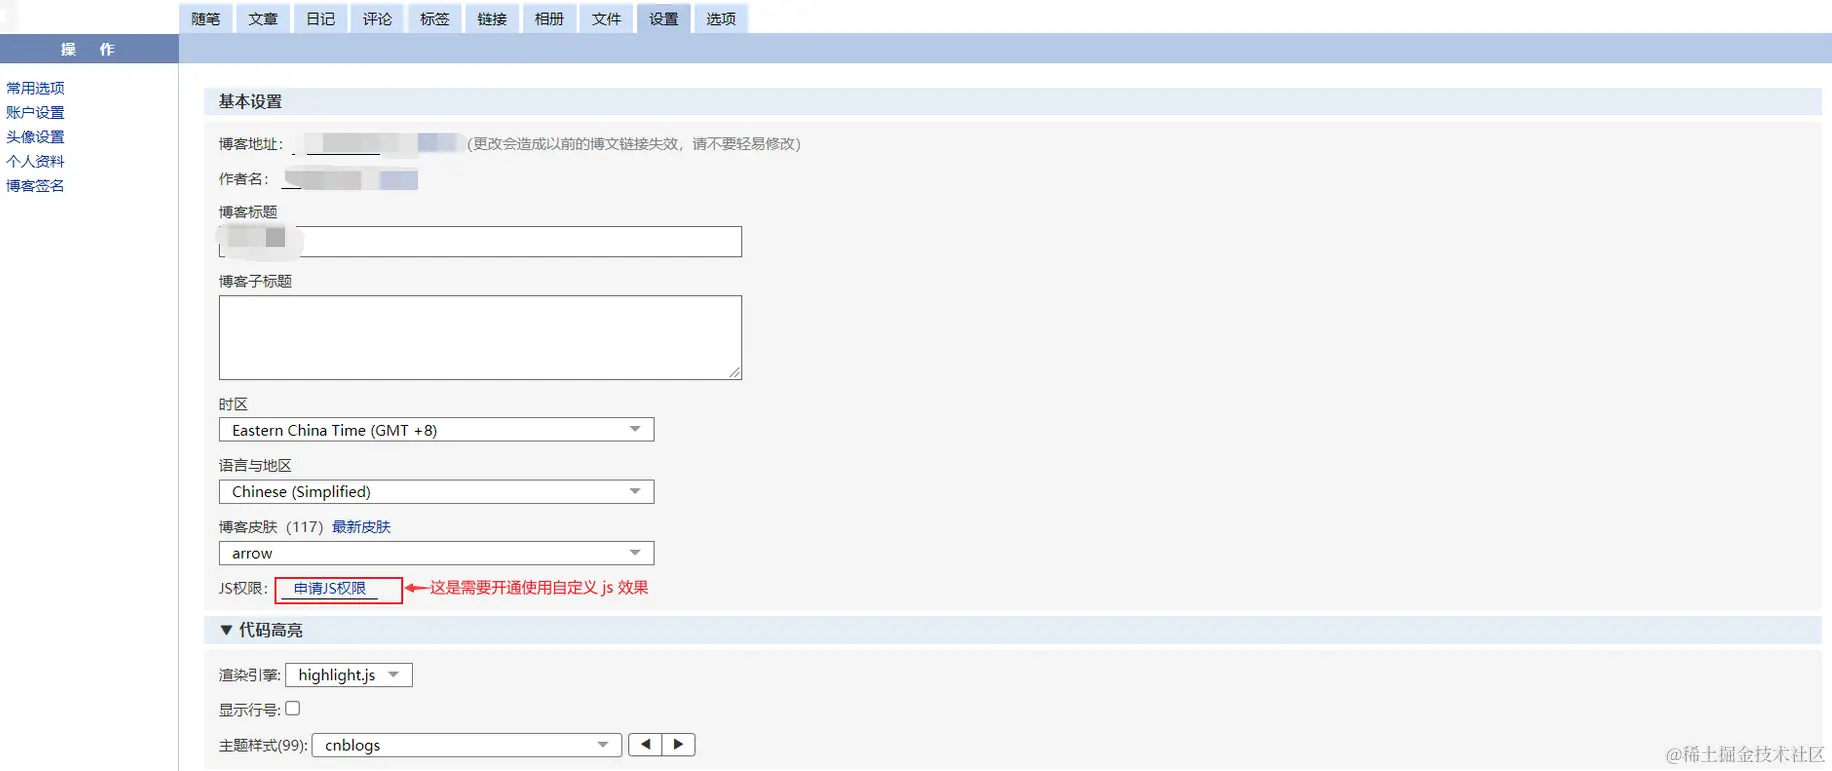This screenshot has width=1832, height=771.
Task: Open the 链接 tab
Action: click(x=492, y=18)
